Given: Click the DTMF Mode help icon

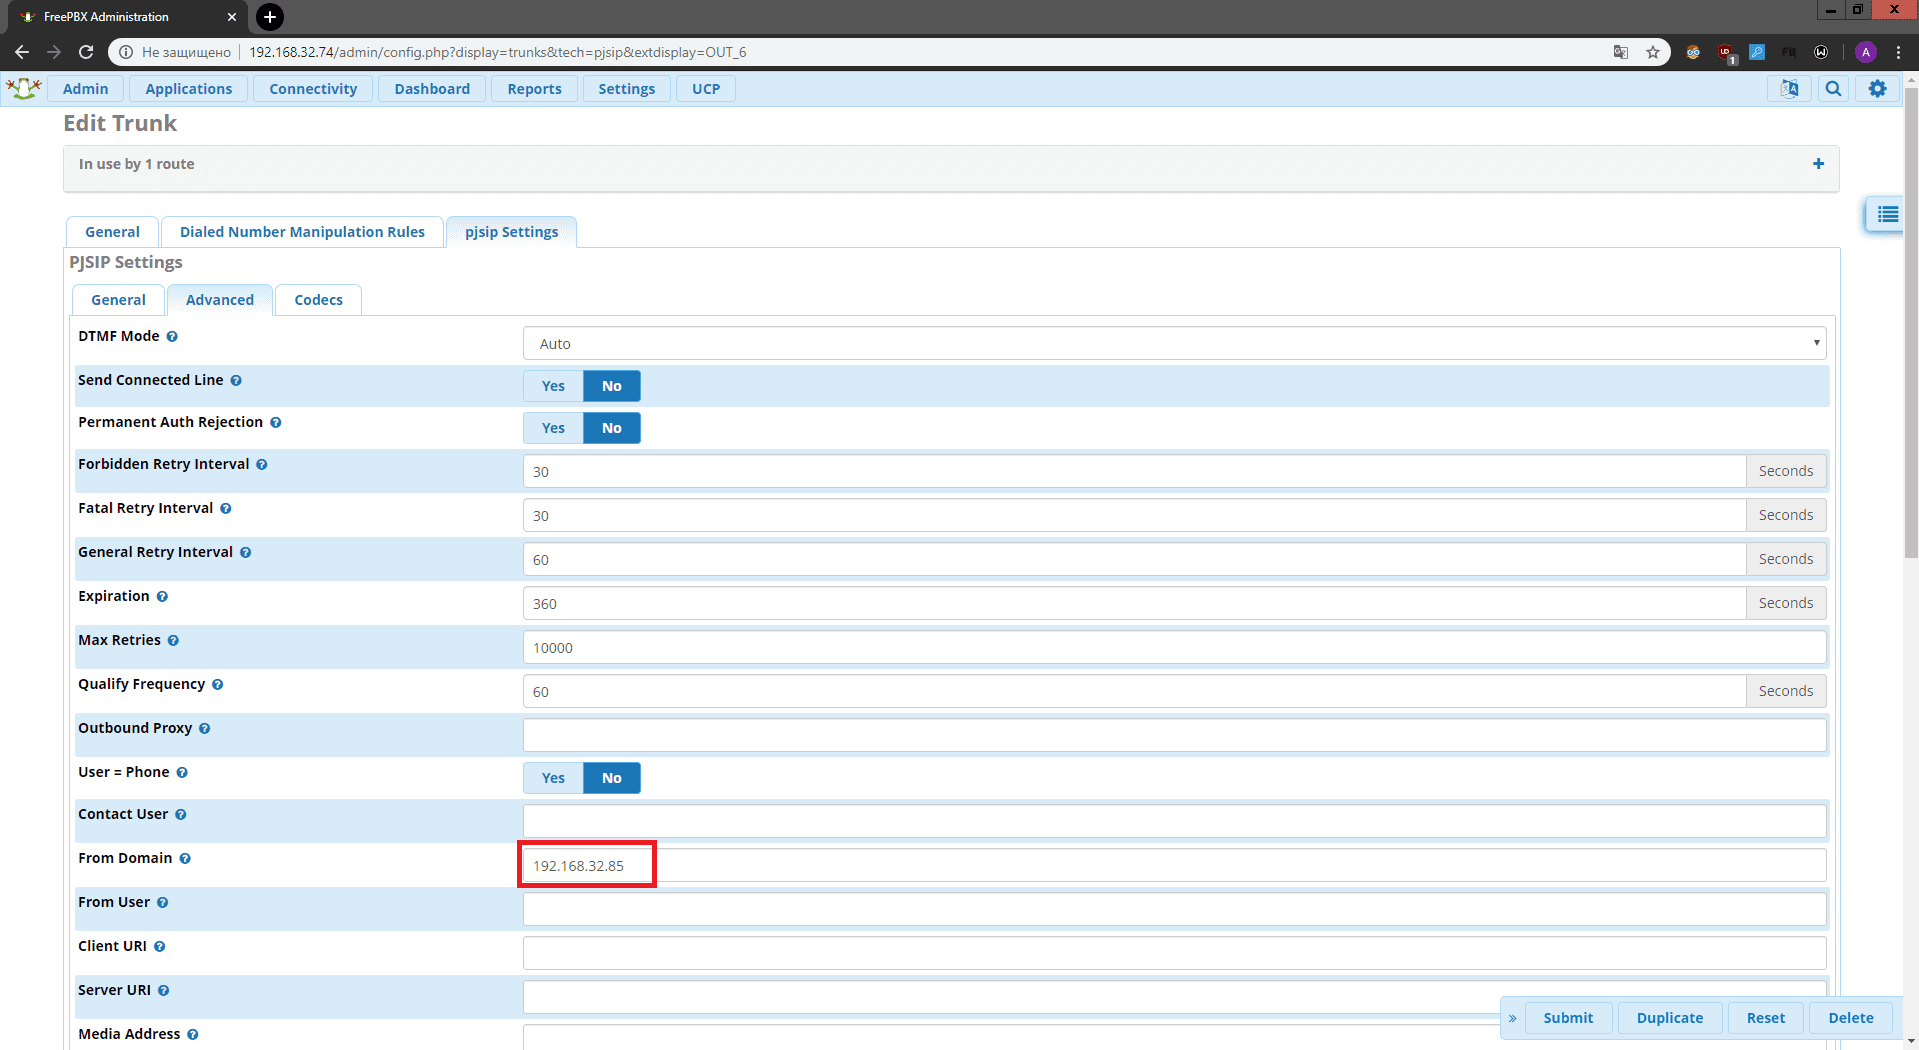Looking at the screenshot, I should (x=172, y=337).
